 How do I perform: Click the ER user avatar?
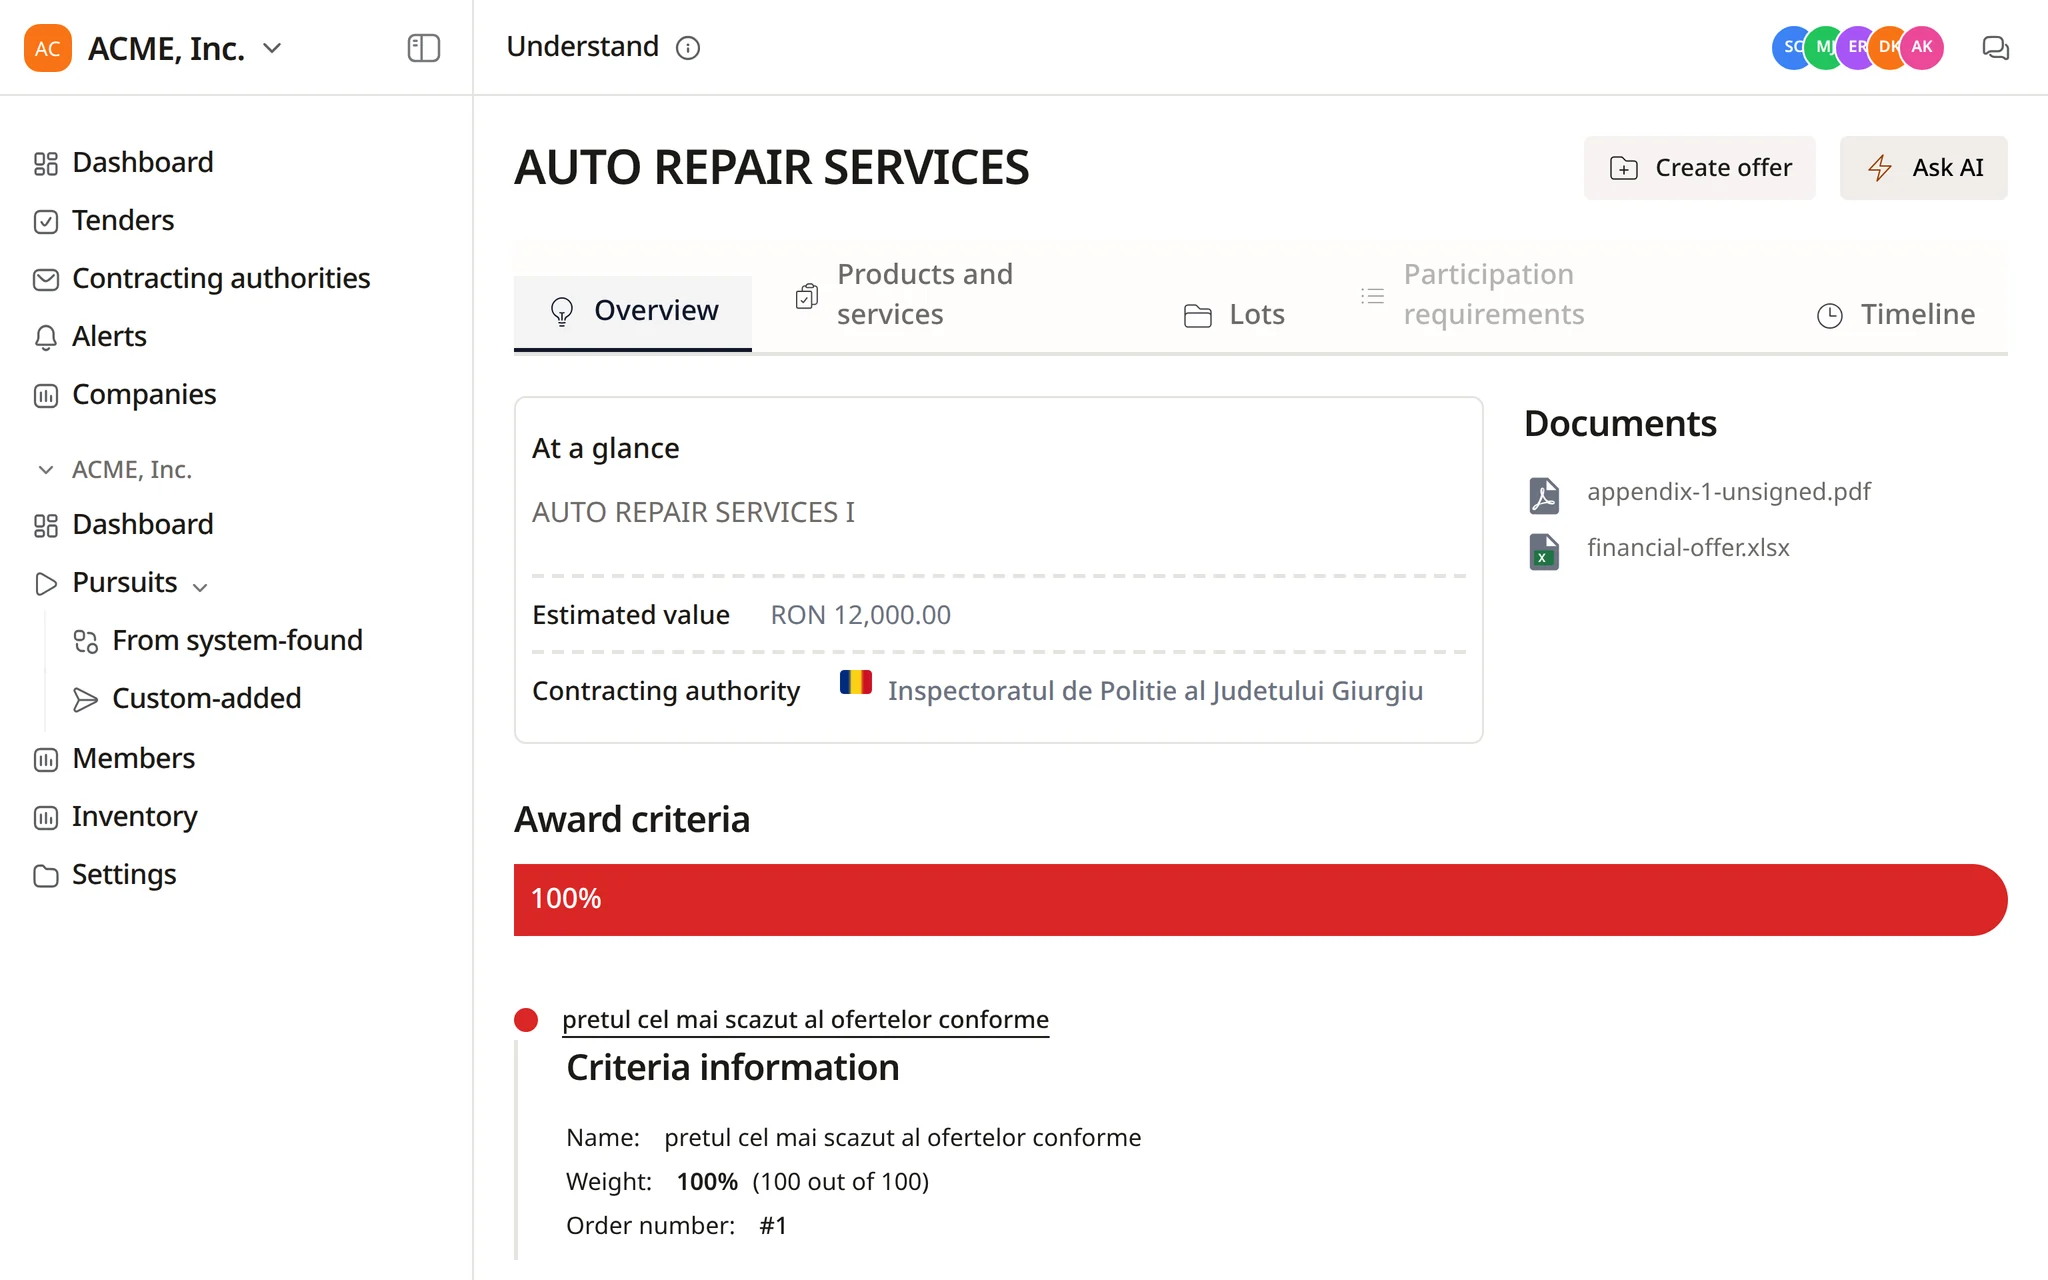pos(1855,47)
